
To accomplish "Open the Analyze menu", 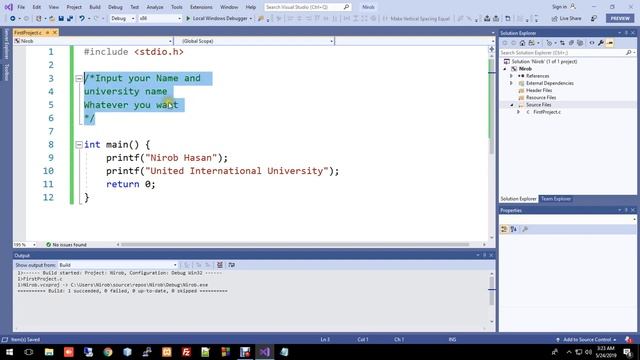I will coord(155,7).
